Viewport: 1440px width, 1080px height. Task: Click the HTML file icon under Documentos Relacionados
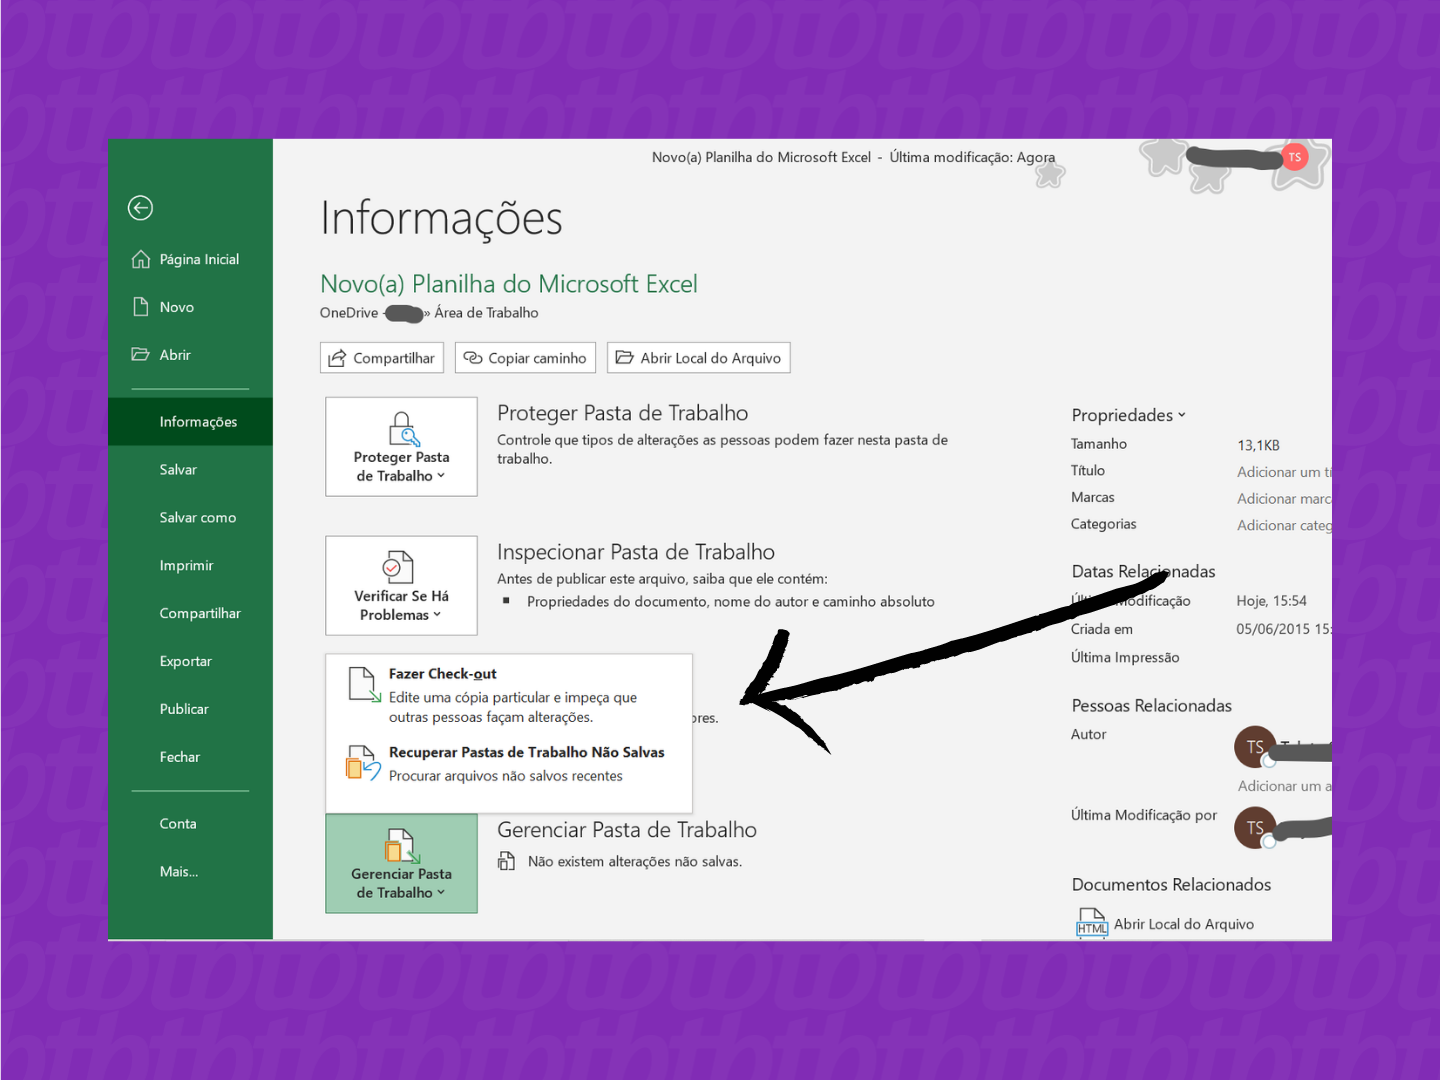click(1092, 923)
